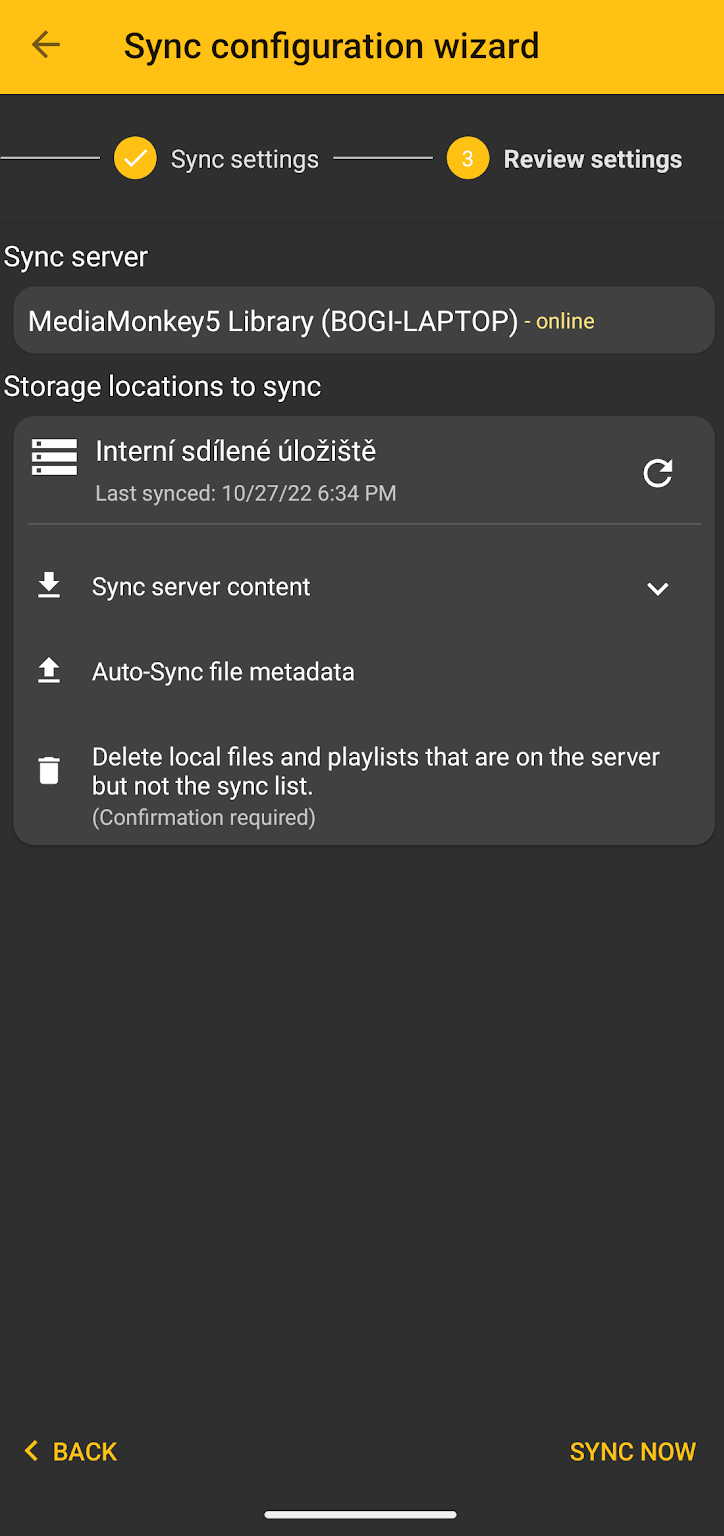Click the storage icon beside Interní sdílené úložiště
Image resolution: width=724 pixels, height=1536 pixels.
tap(54, 457)
